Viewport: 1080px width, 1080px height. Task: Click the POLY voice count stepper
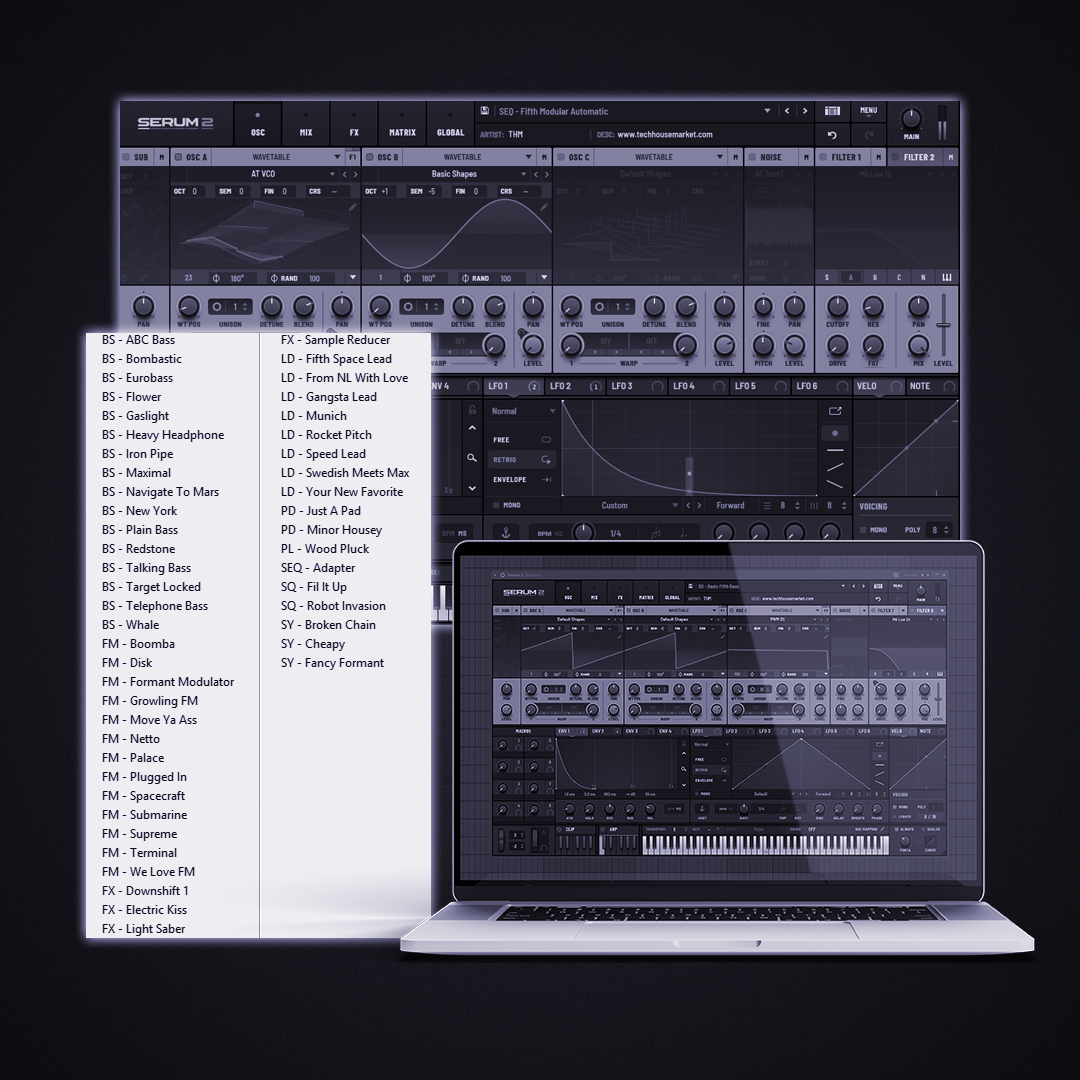(x=946, y=530)
